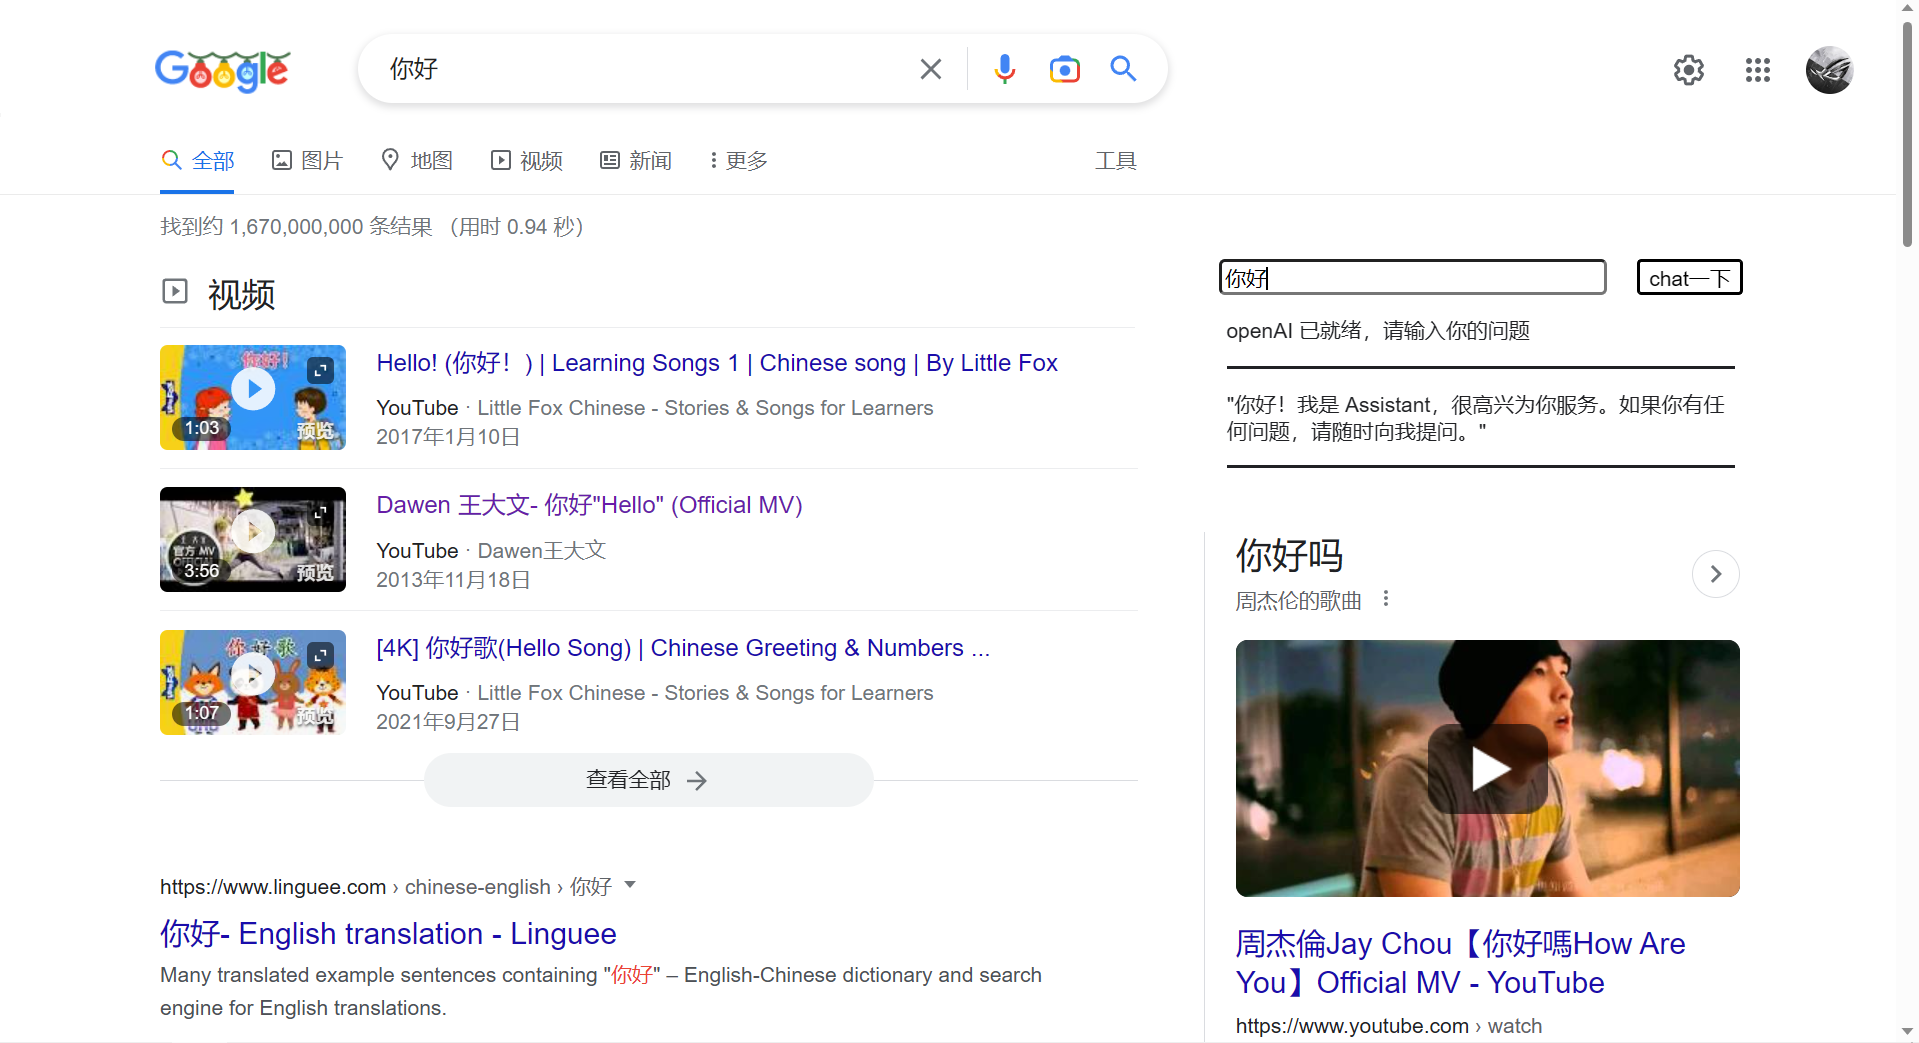Open the settings gear icon
Image resolution: width=1919 pixels, height=1043 pixels.
tap(1689, 70)
